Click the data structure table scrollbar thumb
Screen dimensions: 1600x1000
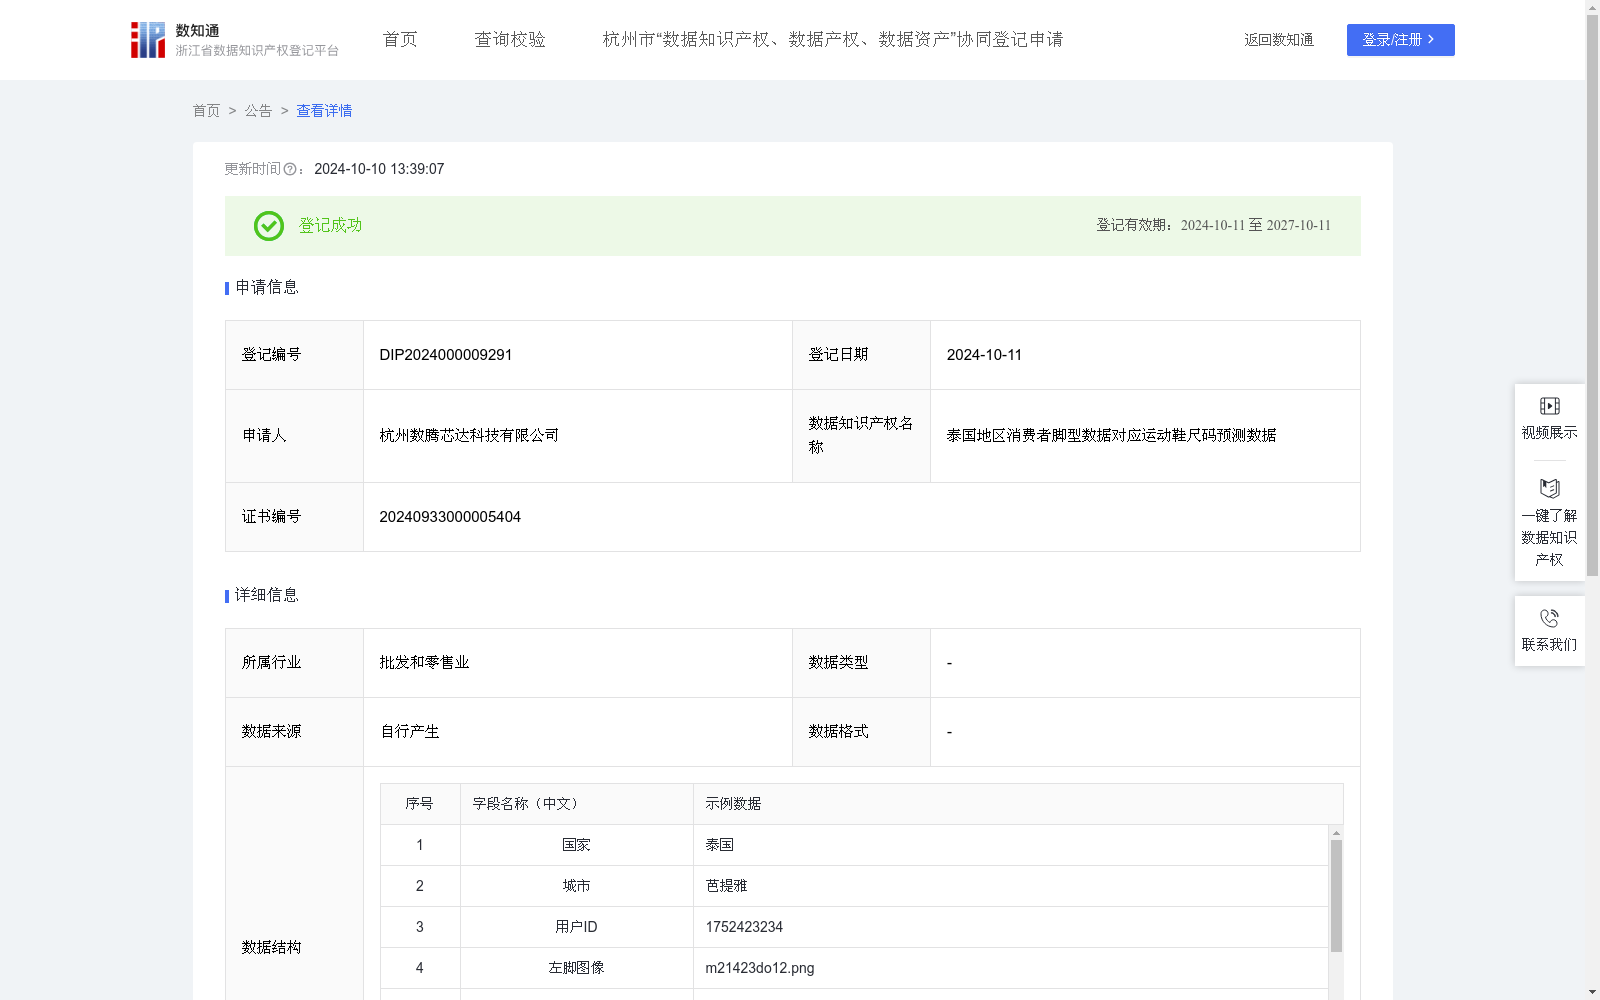(1336, 895)
